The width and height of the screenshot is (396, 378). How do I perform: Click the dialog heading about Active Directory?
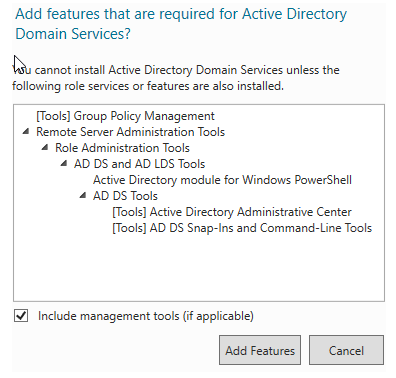tap(181, 24)
